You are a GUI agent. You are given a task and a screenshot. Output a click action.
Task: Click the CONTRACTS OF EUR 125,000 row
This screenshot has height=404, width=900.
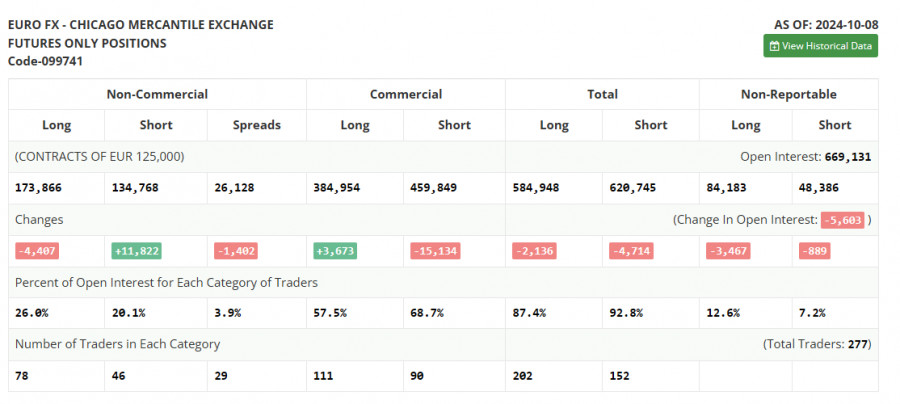coord(257,157)
